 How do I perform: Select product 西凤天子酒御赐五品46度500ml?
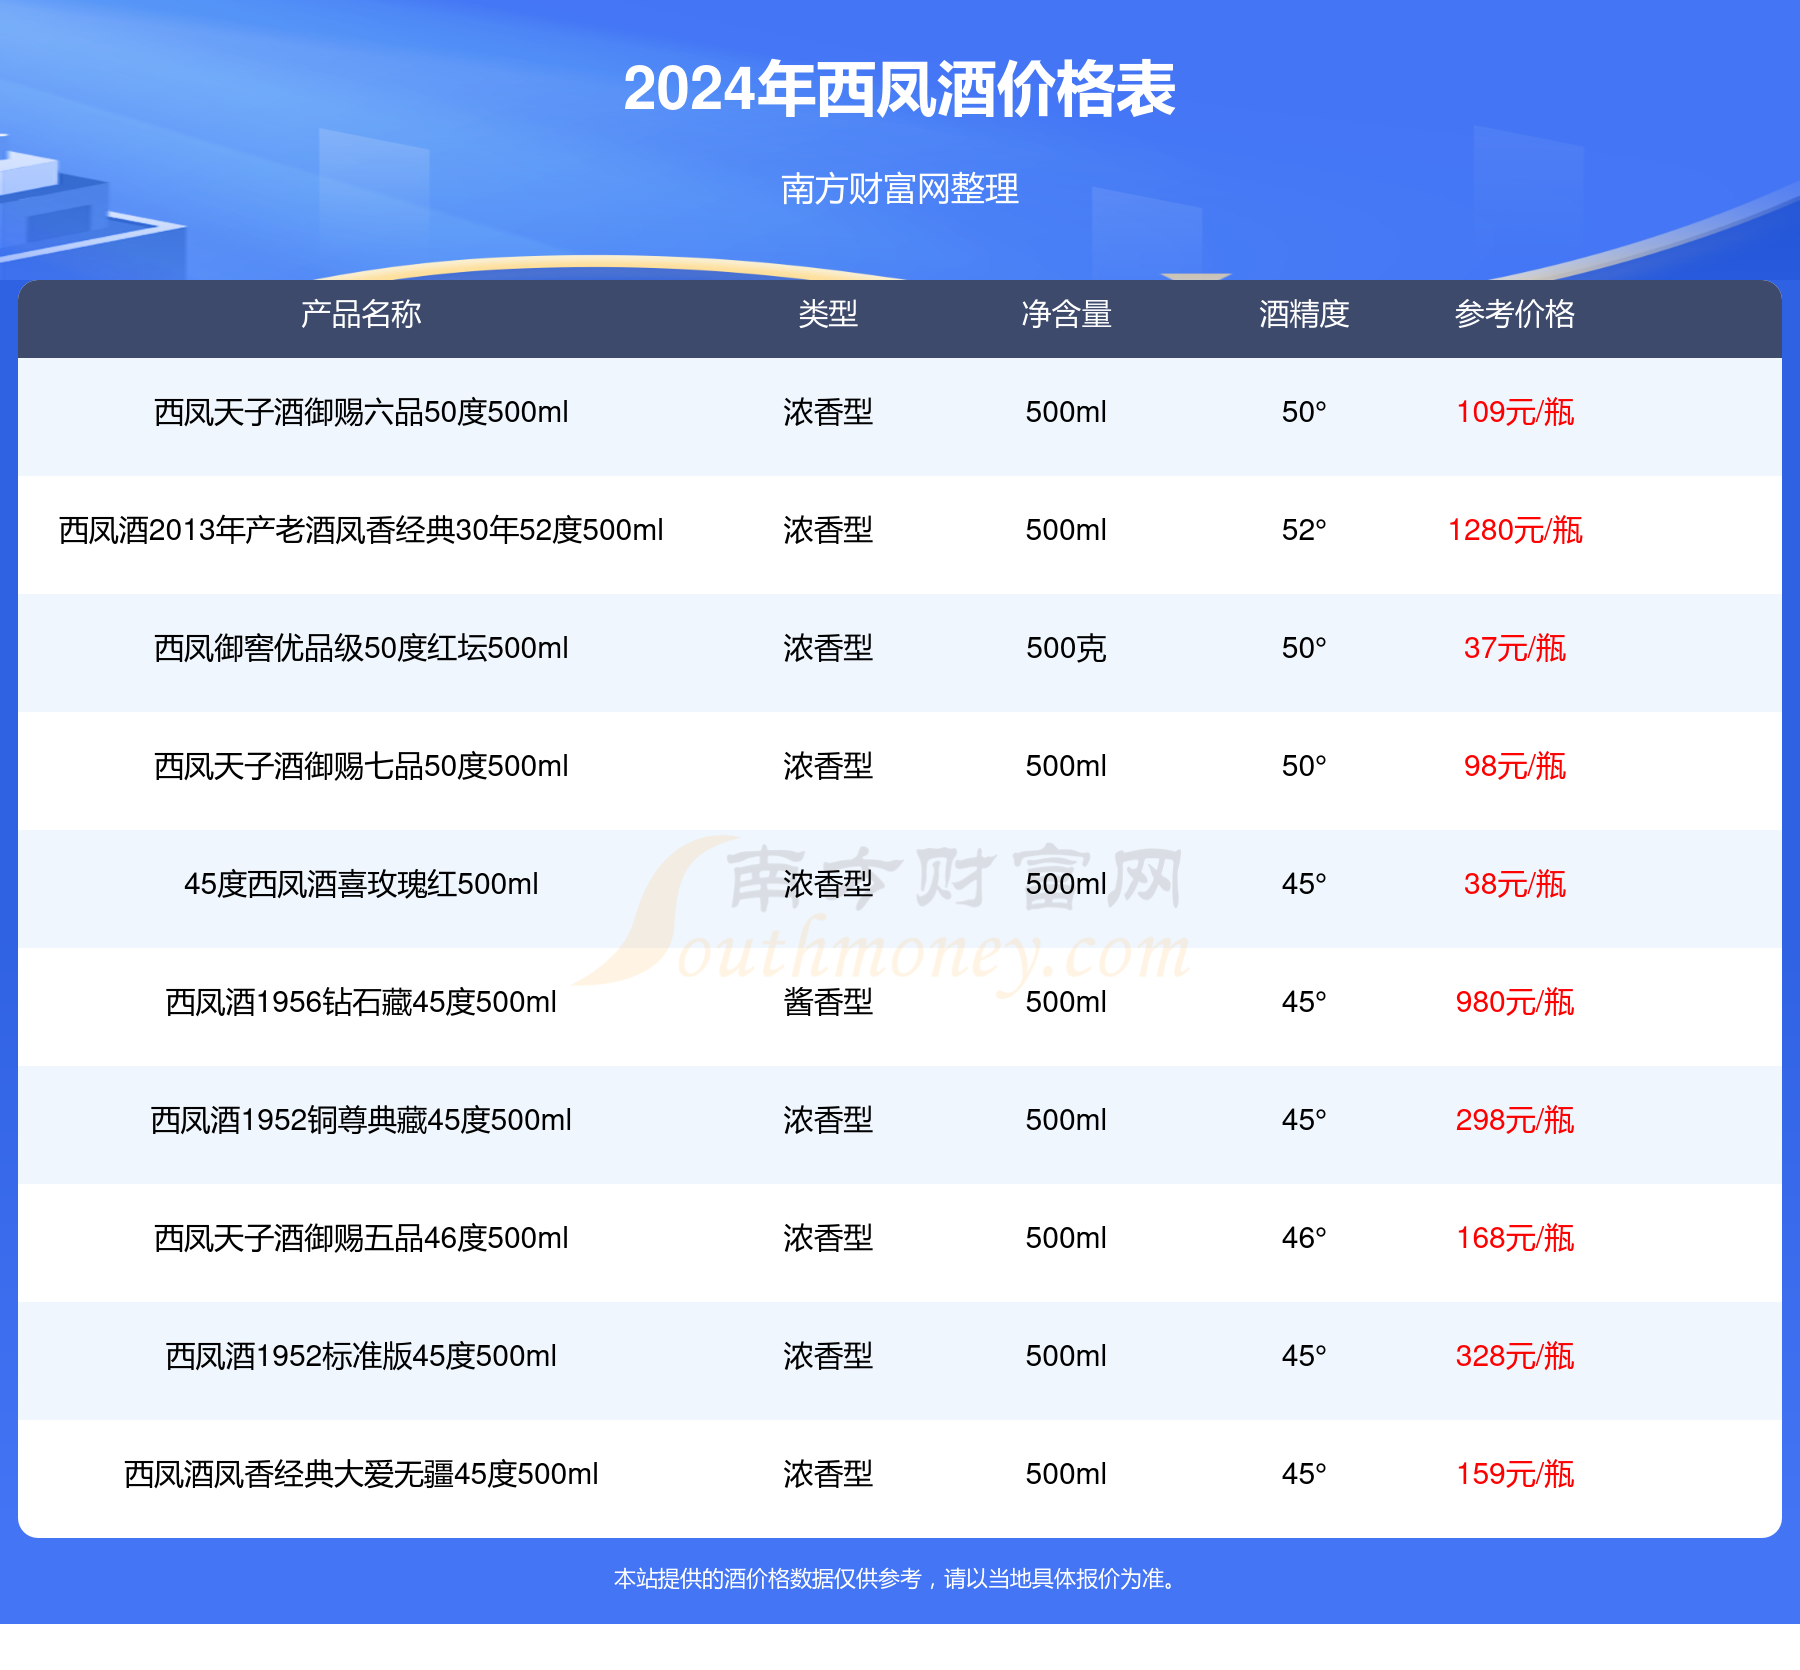coord(361,1238)
